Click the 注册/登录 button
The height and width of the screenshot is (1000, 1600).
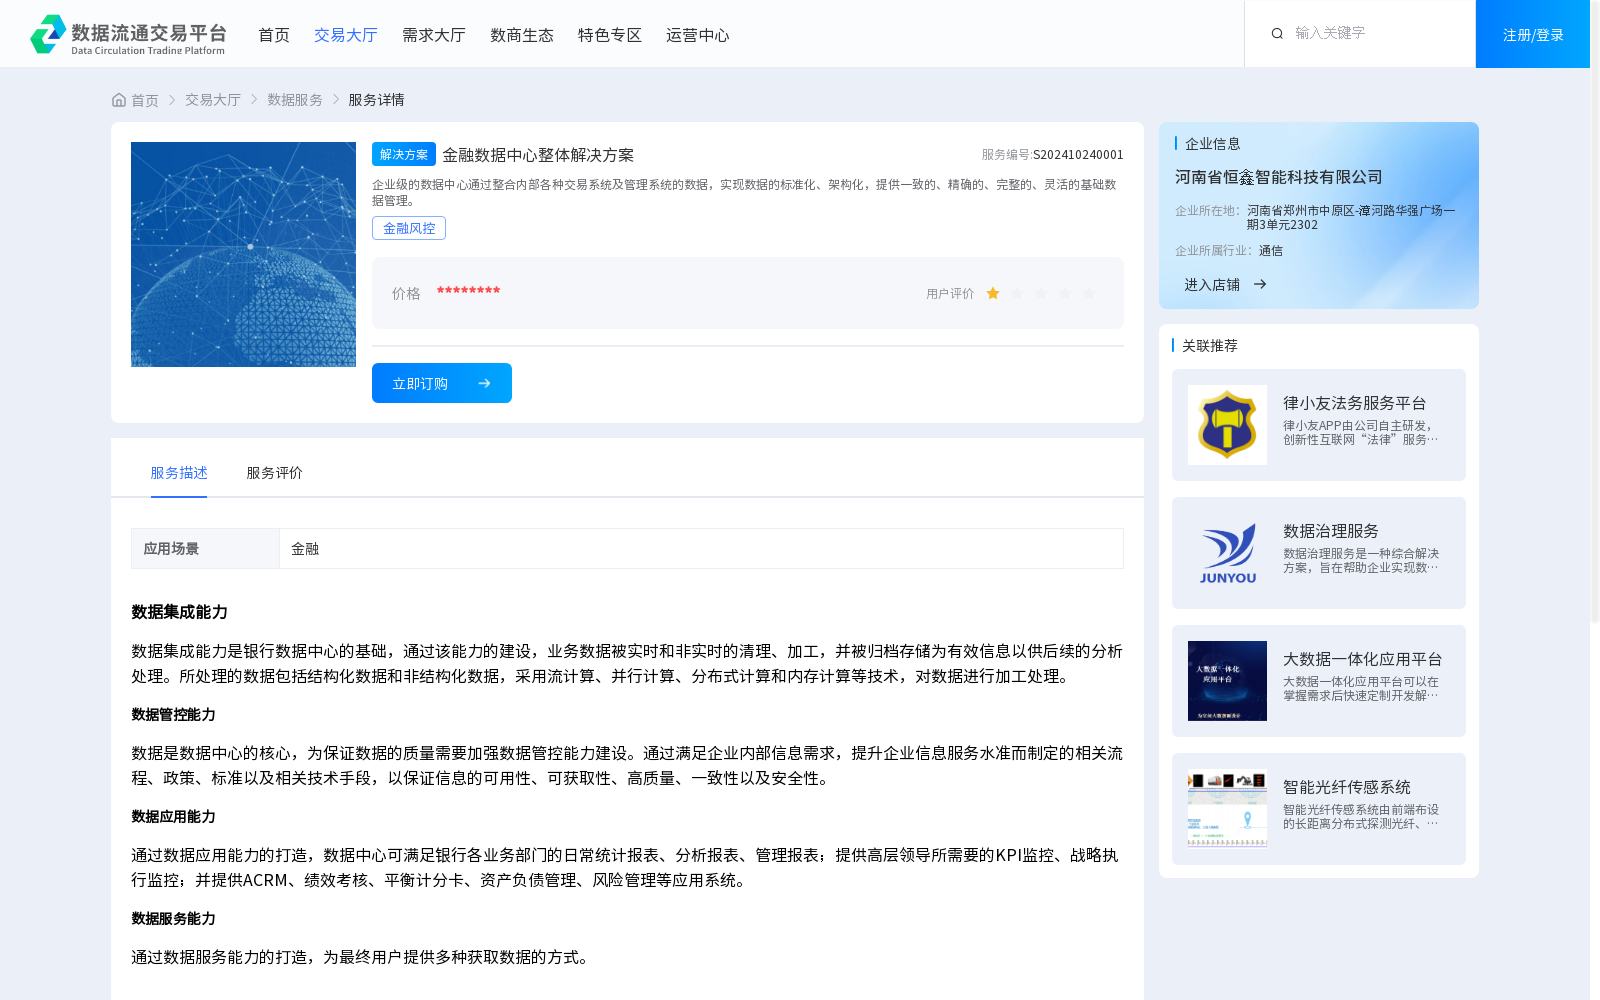coord(1533,34)
